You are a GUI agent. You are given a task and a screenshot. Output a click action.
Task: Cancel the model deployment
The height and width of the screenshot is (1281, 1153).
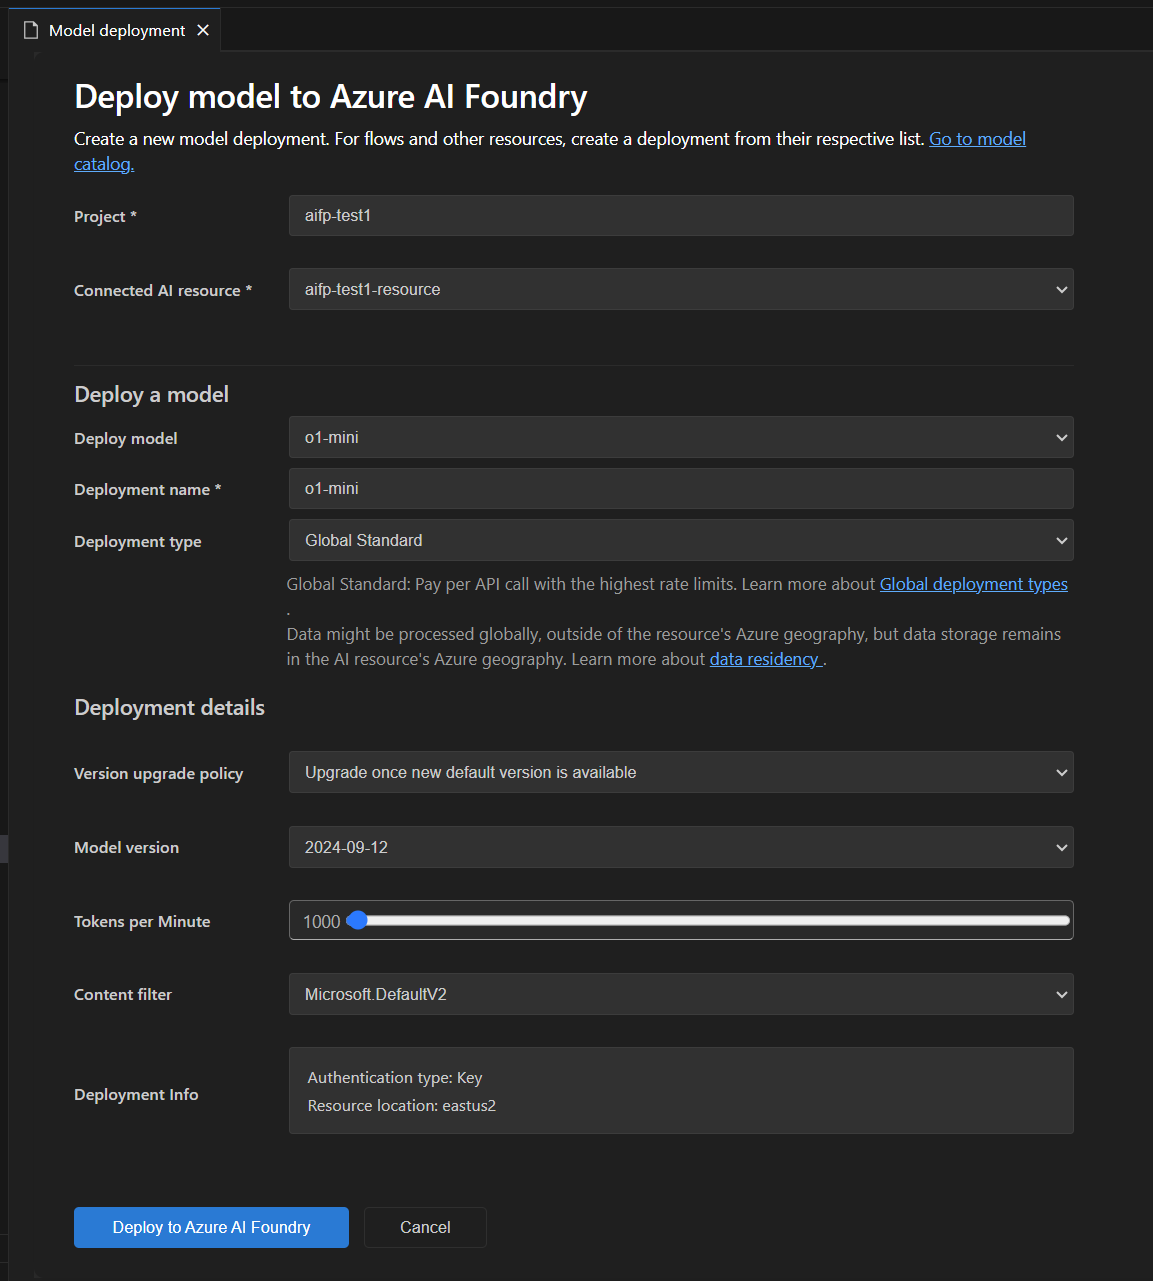click(x=425, y=1227)
